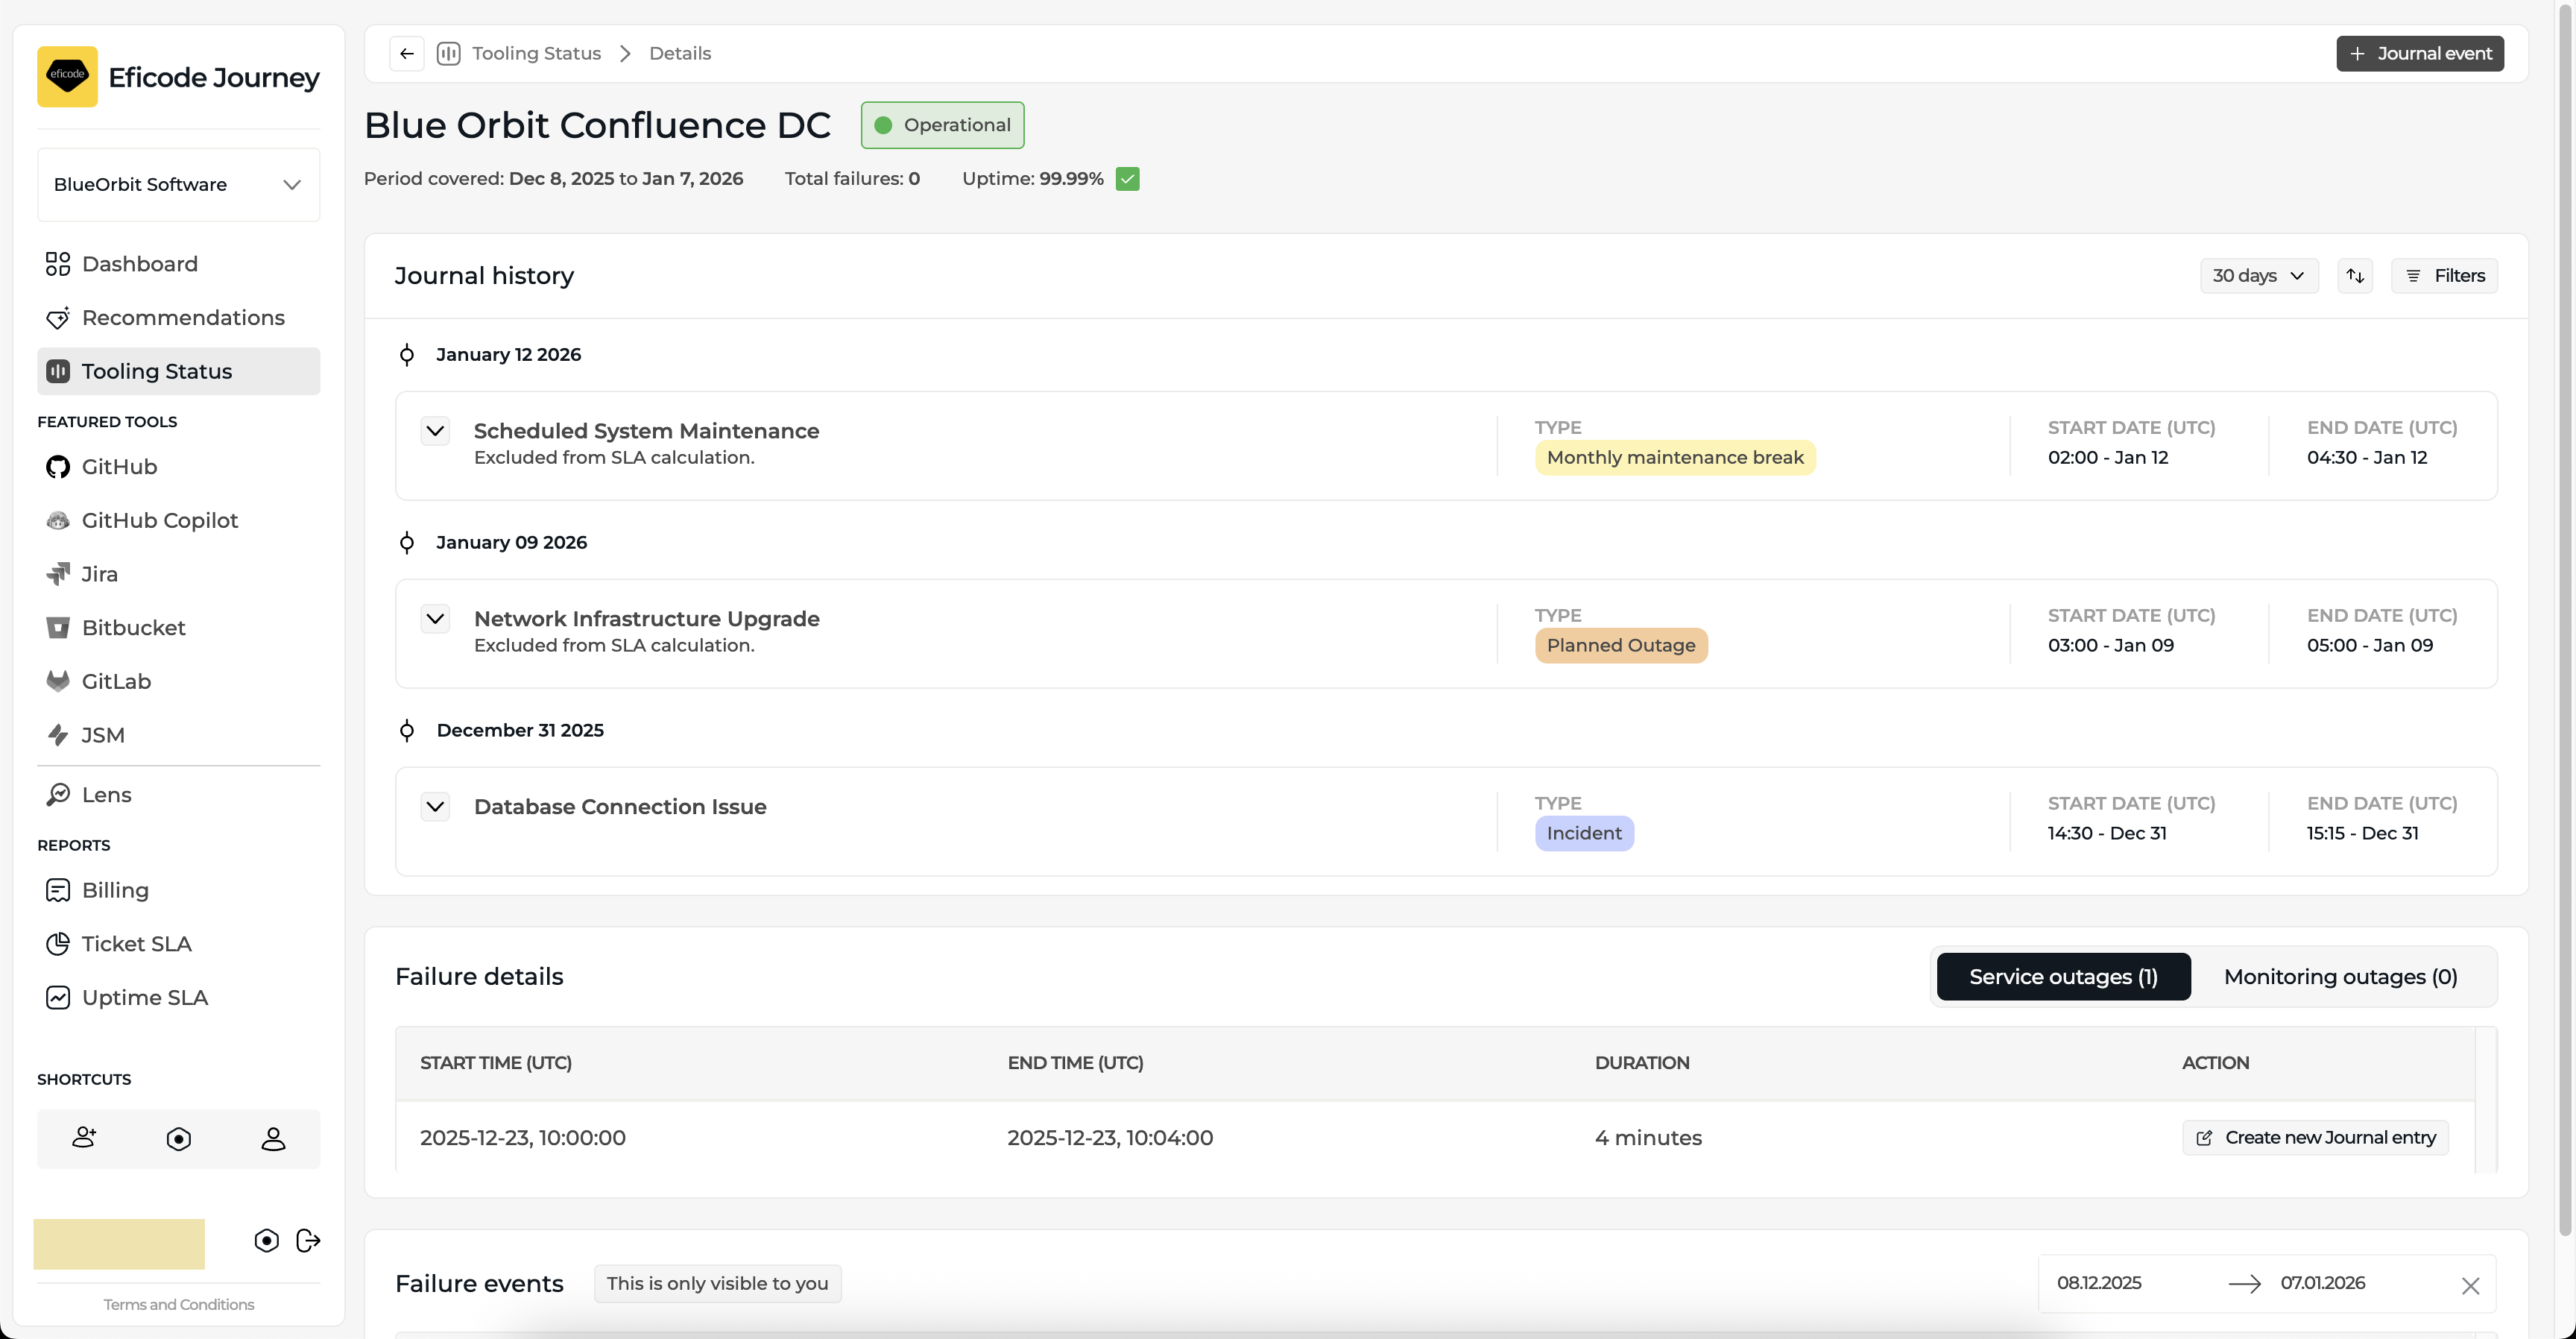
Task: Click the sort order arrows icon
Action: [x=2355, y=275]
